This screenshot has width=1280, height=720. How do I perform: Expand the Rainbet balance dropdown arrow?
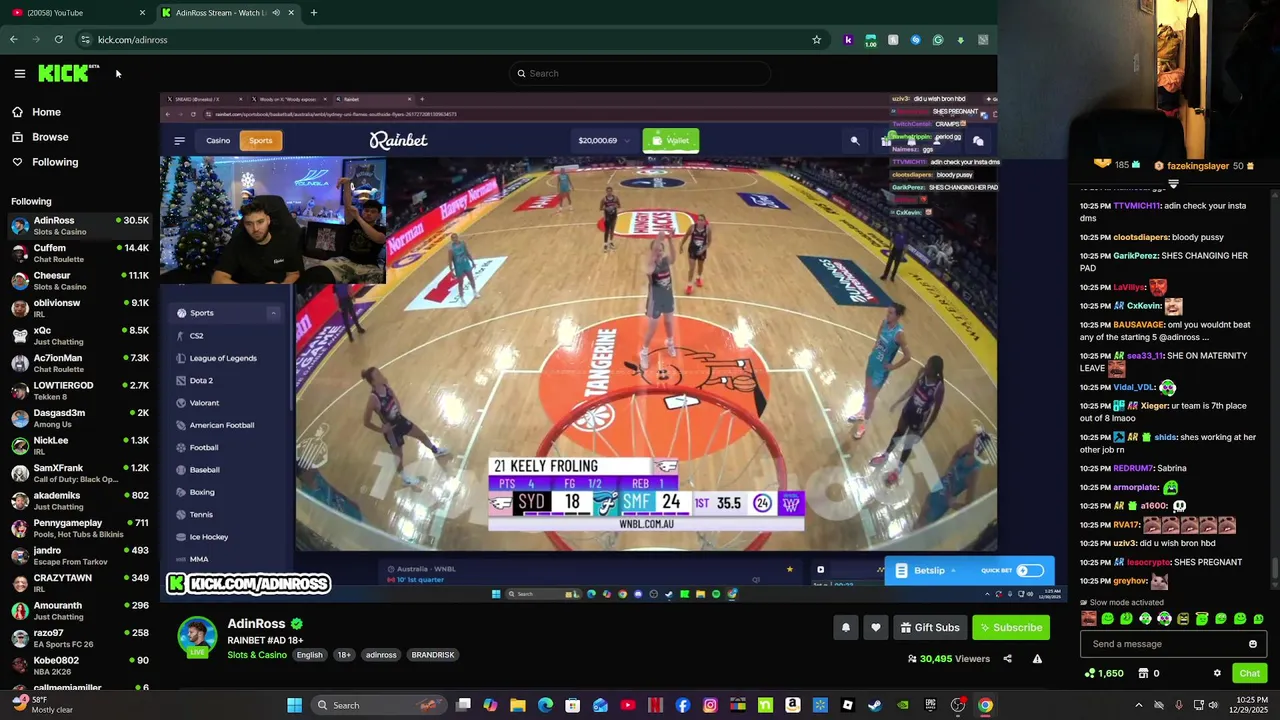click(x=627, y=141)
